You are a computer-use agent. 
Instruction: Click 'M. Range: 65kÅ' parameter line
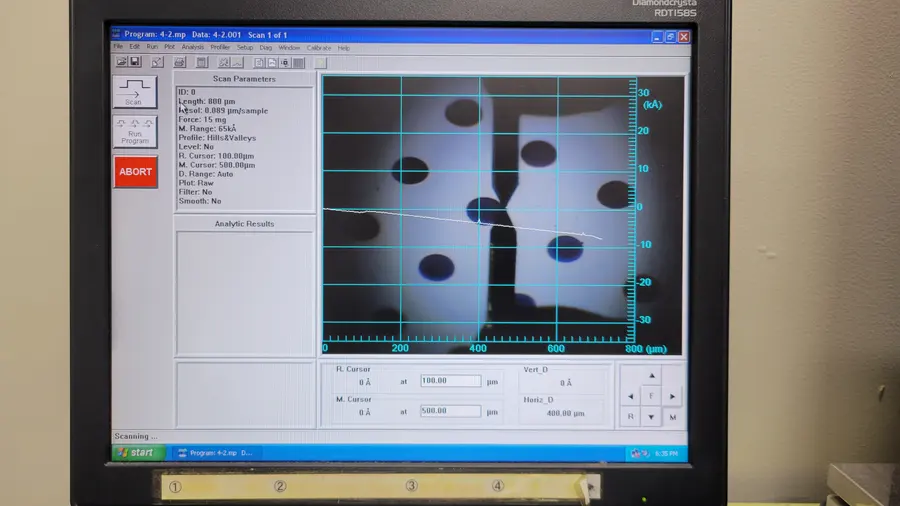[207, 129]
